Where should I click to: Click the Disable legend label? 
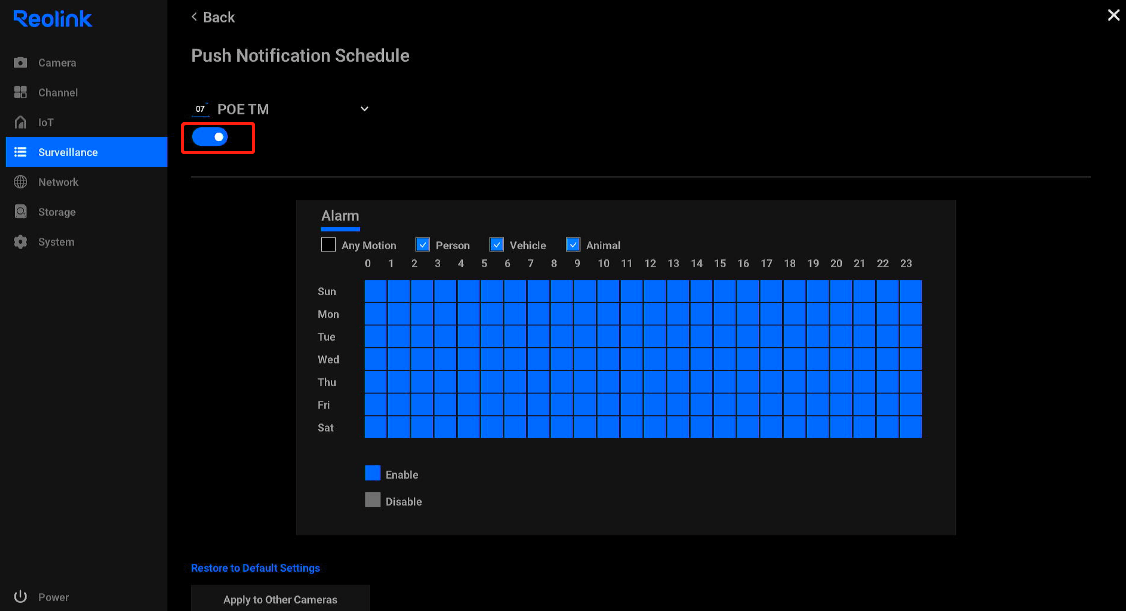404,502
